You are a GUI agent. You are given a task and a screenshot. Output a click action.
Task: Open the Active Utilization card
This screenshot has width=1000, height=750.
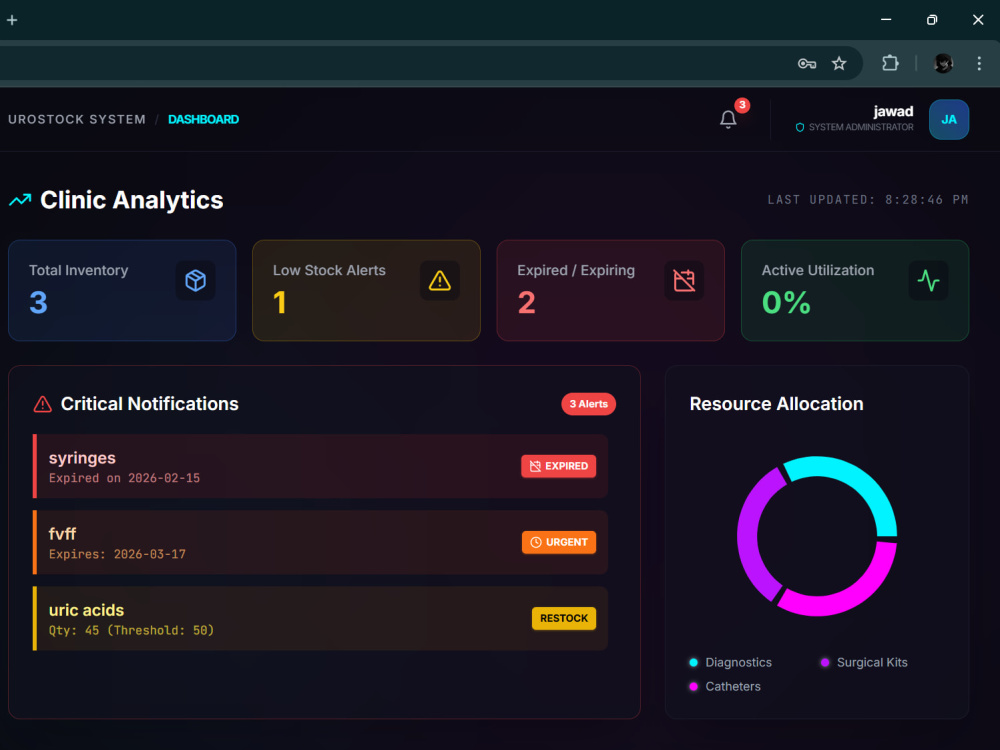coord(855,290)
